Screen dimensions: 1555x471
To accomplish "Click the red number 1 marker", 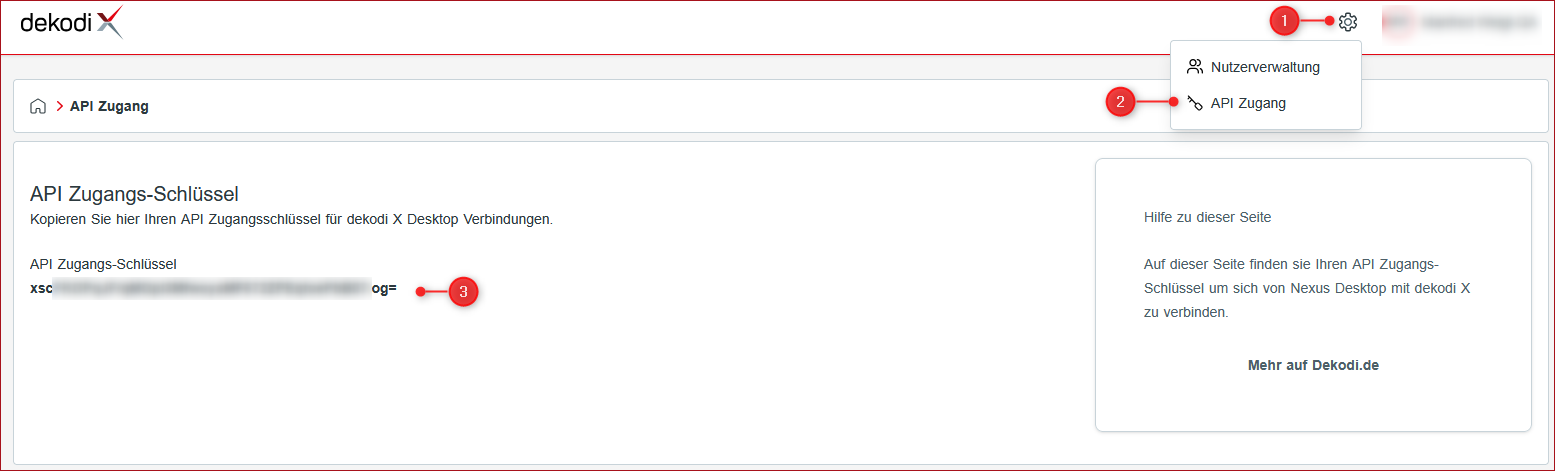I will (x=1285, y=21).
